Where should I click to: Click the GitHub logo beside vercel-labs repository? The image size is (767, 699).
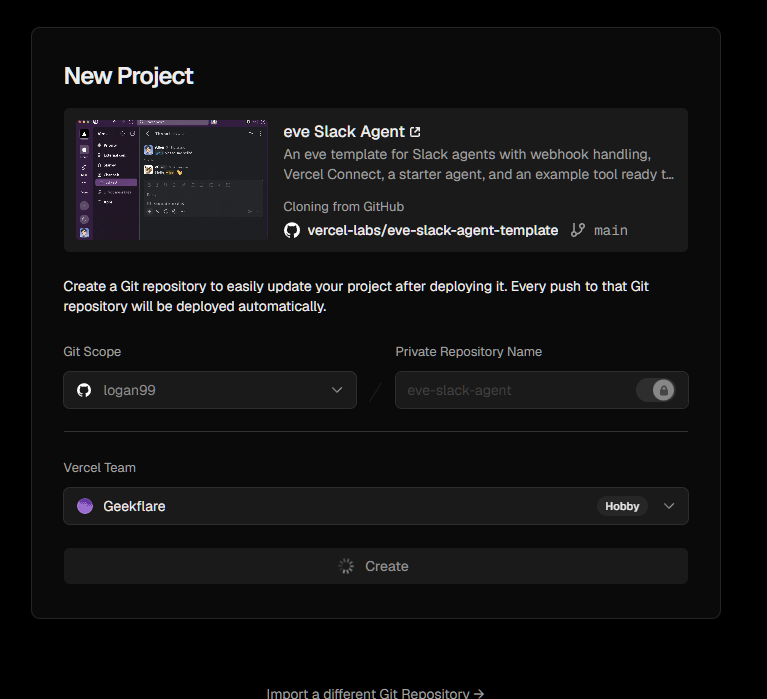tap(292, 230)
